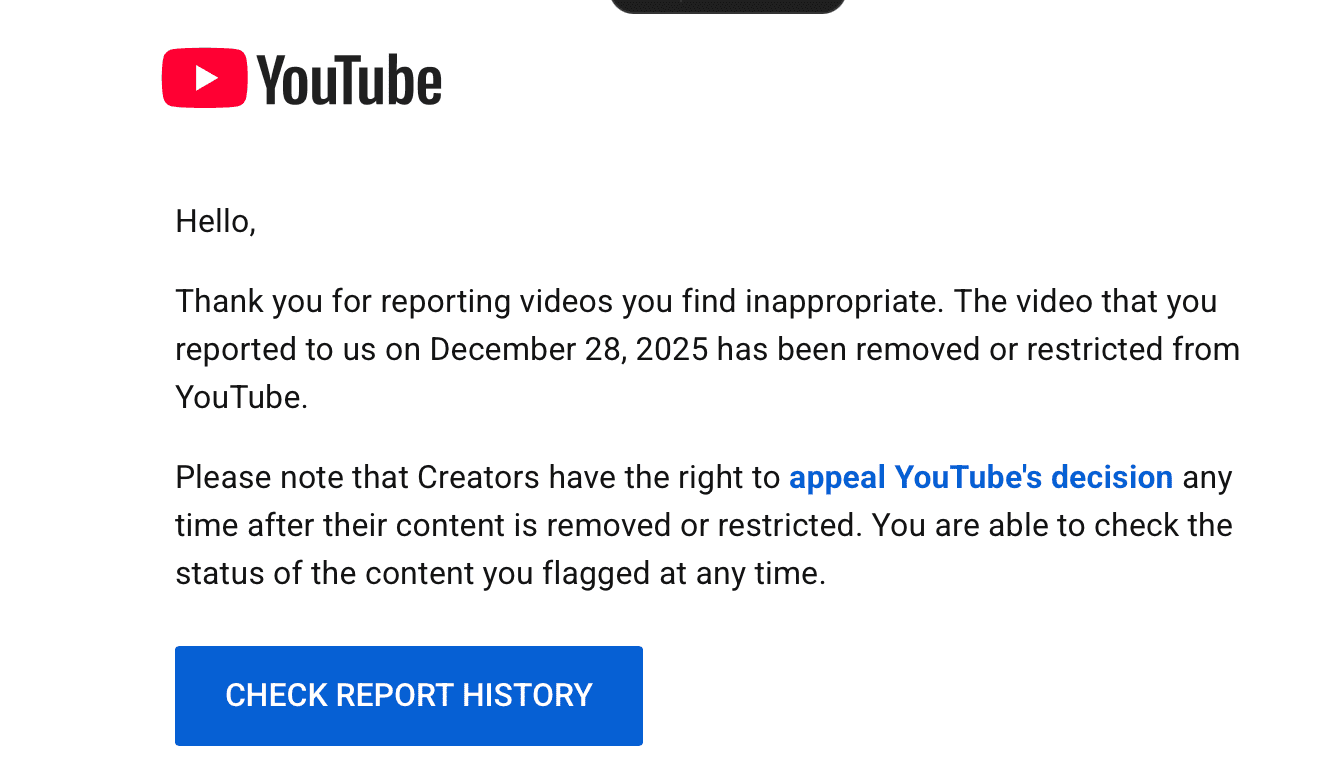Click "You are able to check the" phrase

pyautogui.click(x=1052, y=525)
